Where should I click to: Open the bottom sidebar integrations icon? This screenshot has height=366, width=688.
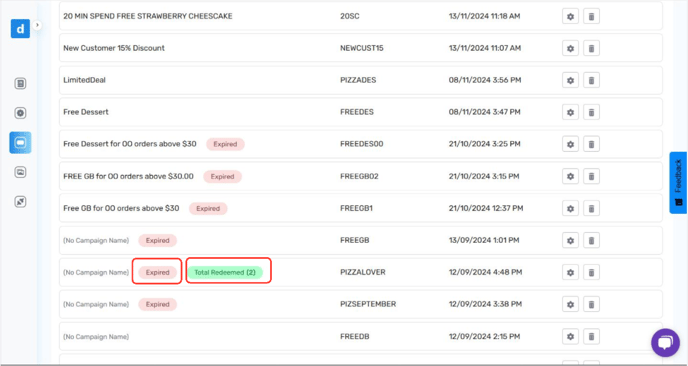pyautogui.click(x=20, y=202)
